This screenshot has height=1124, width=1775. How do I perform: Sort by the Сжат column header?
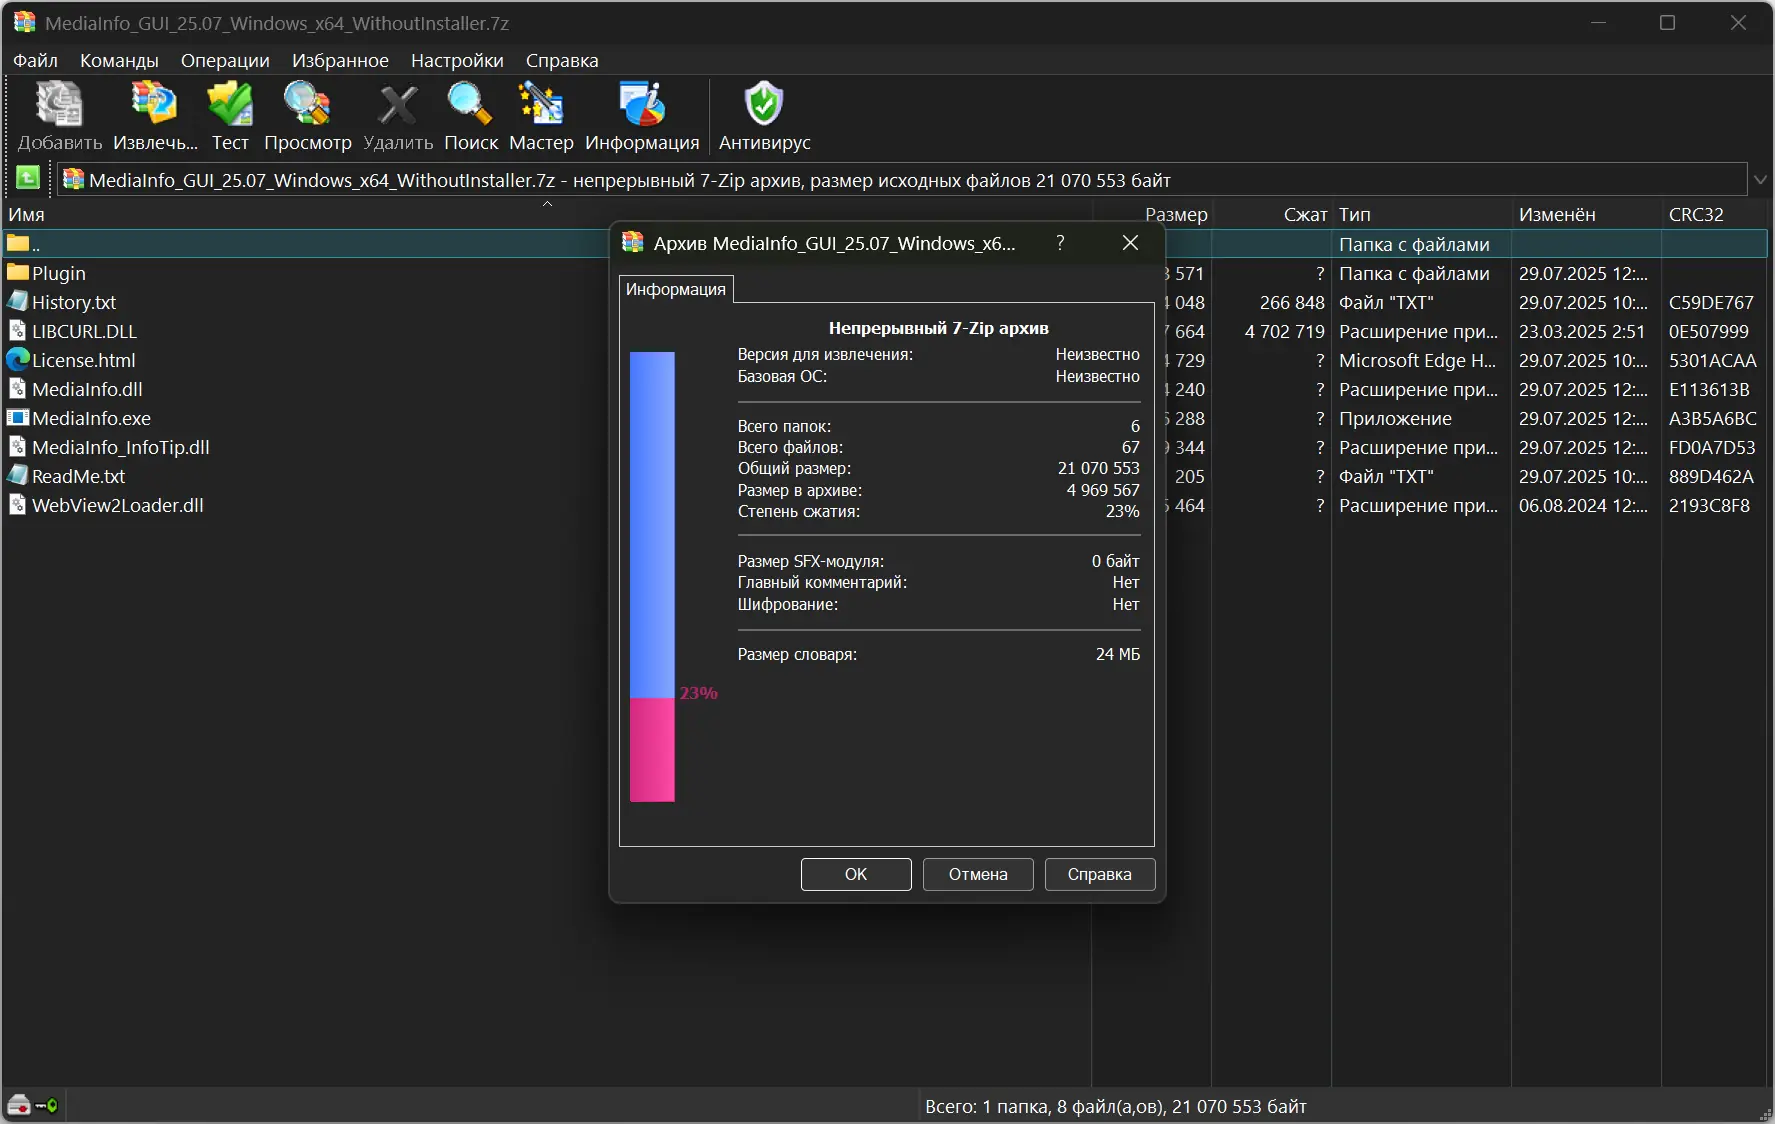(1272, 214)
